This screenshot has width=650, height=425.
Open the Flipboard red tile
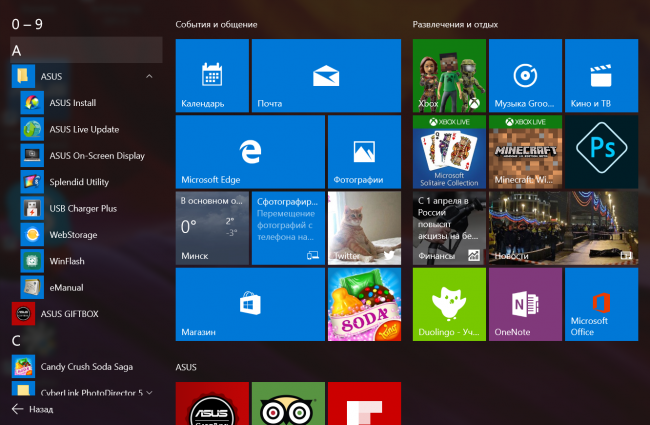click(x=364, y=403)
